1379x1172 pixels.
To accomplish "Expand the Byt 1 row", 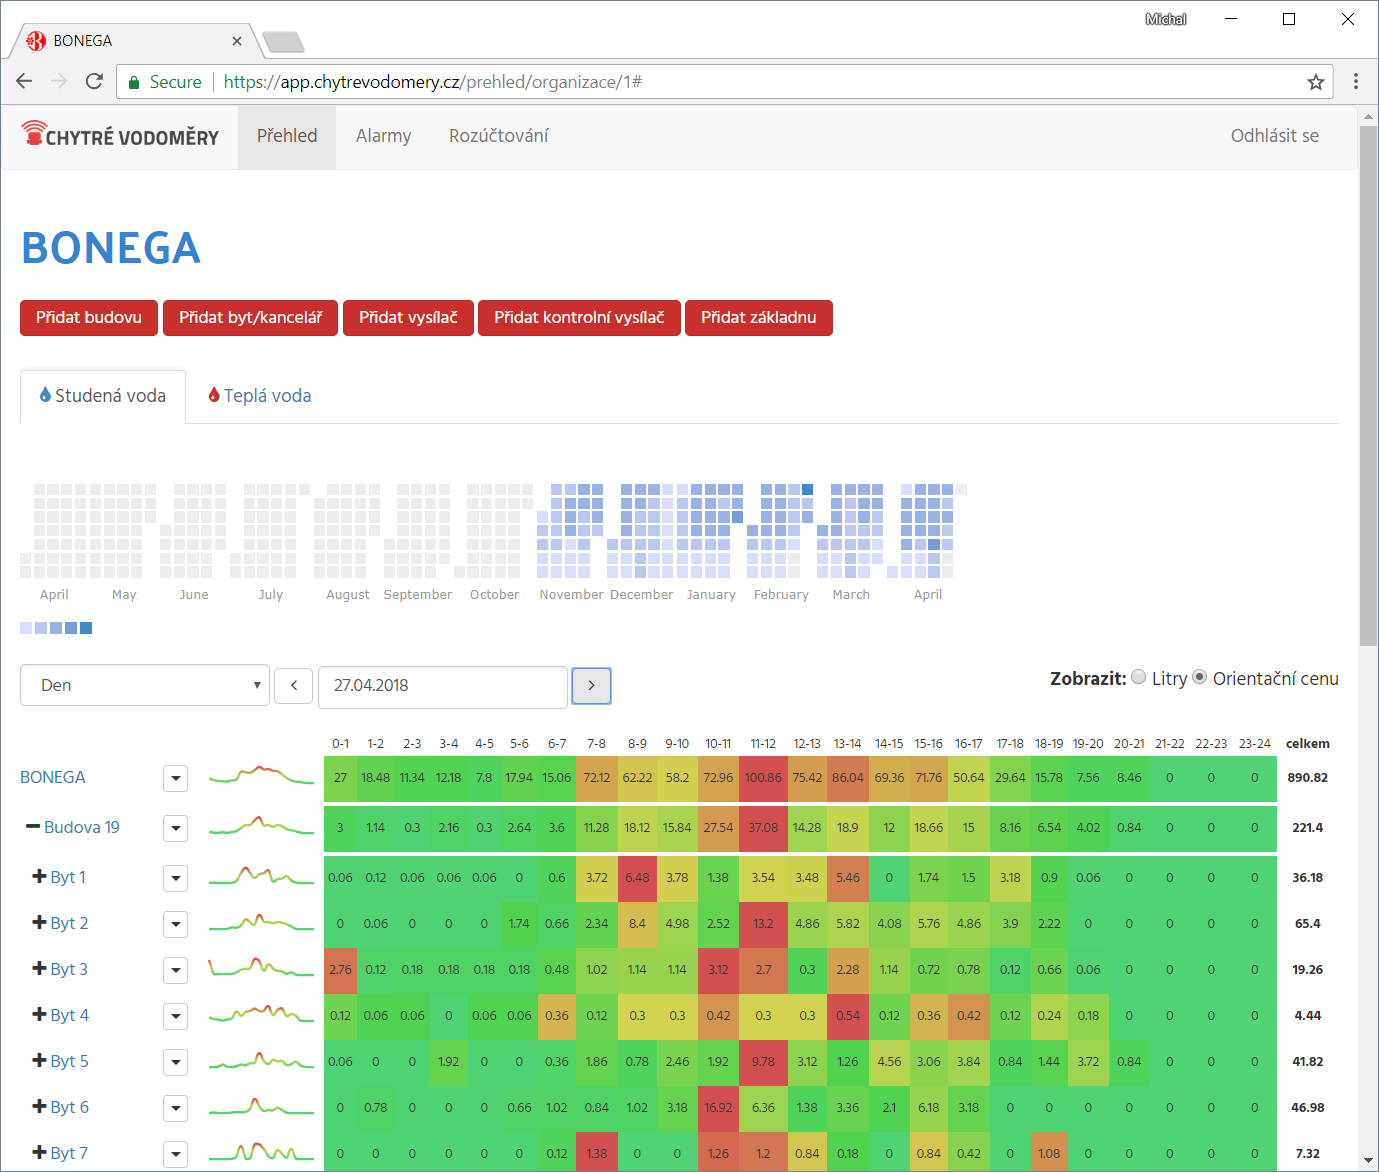I will (x=40, y=877).
